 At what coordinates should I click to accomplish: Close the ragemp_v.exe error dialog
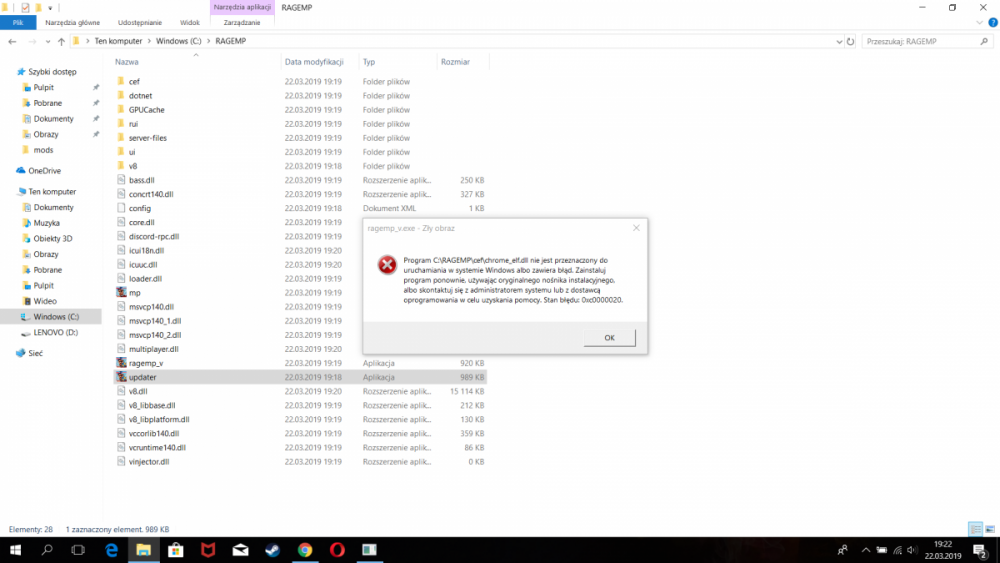click(x=636, y=228)
